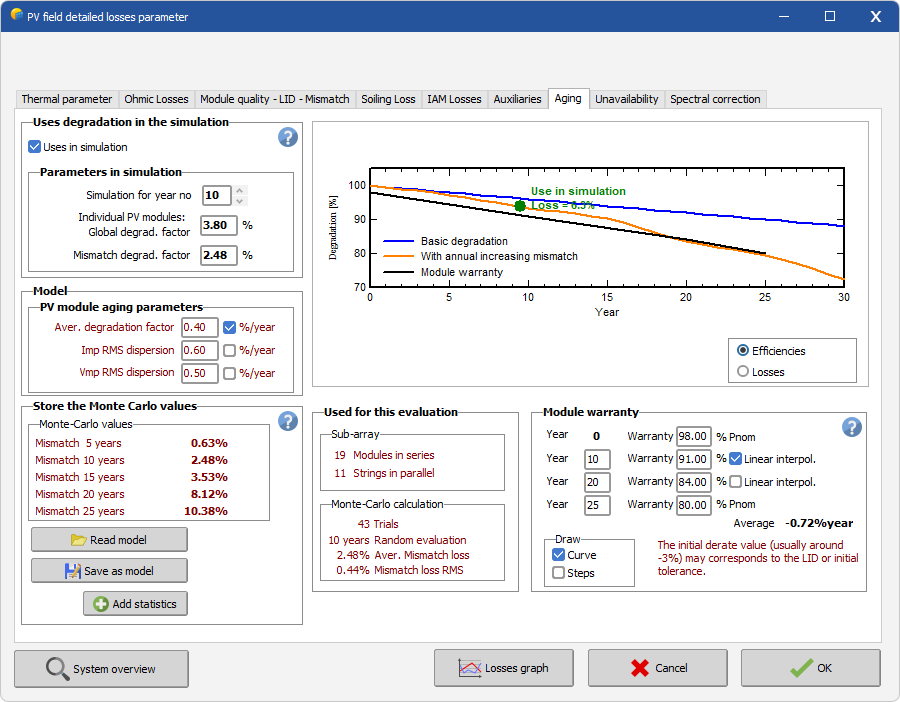Select the Losses radio button
Screen dimensions: 900x702
coord(743,372)
